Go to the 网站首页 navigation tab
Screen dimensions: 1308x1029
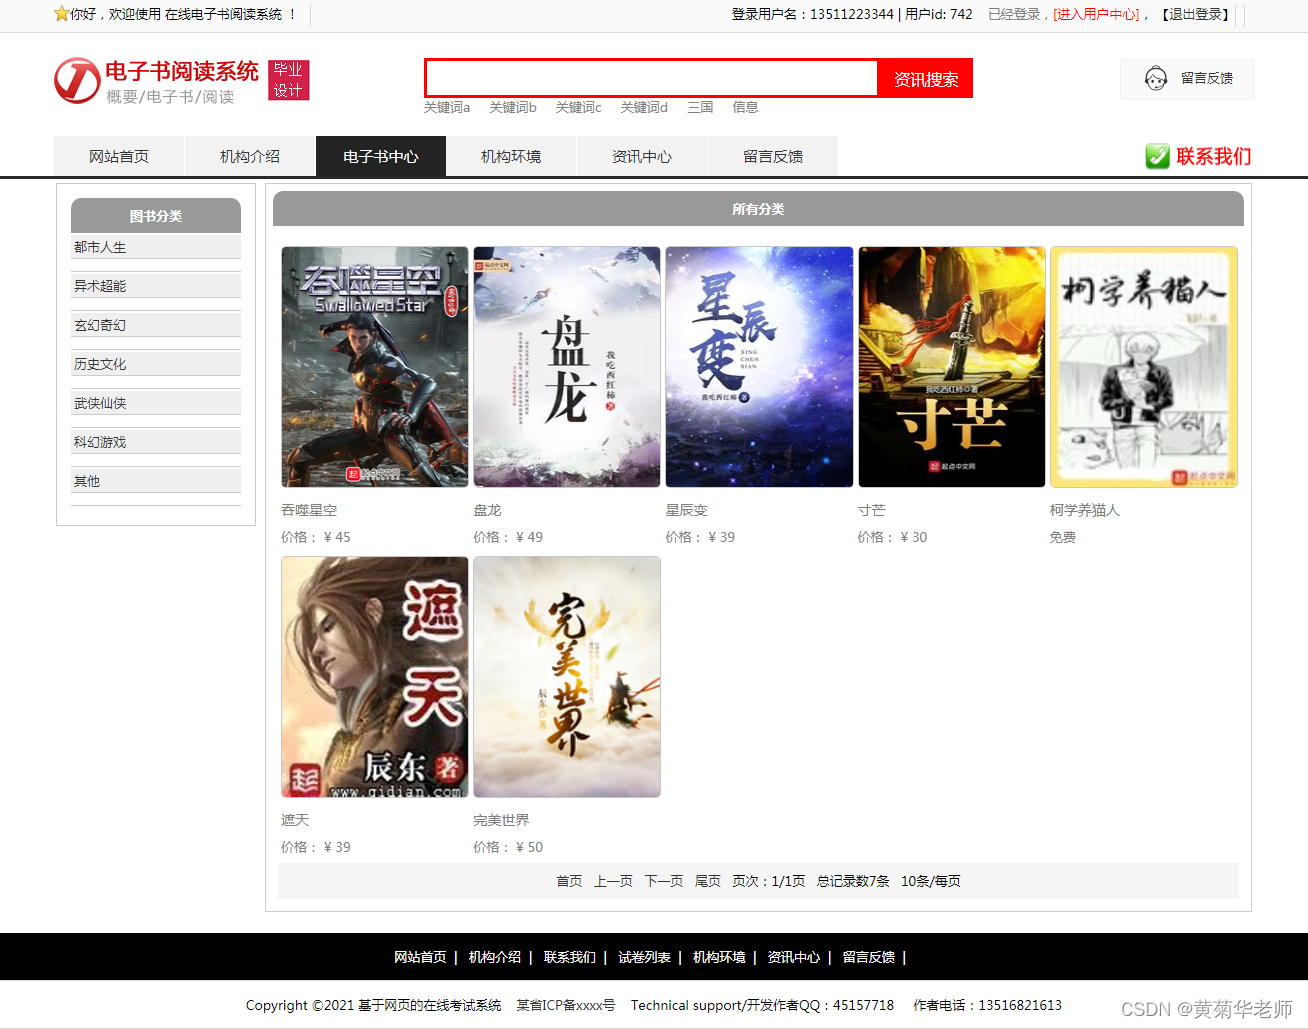119,157
